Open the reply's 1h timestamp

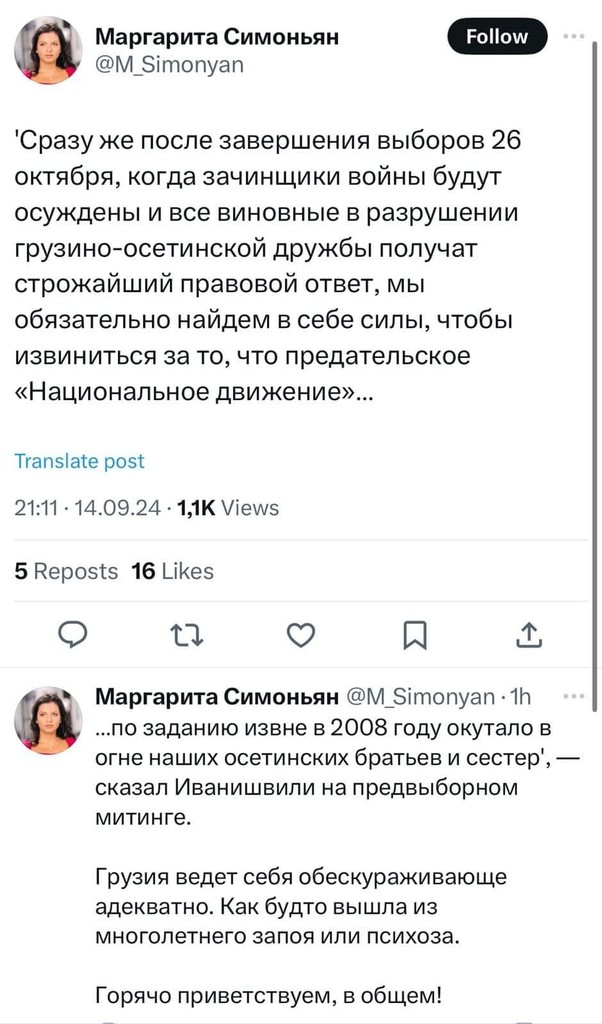pos(521,696)
